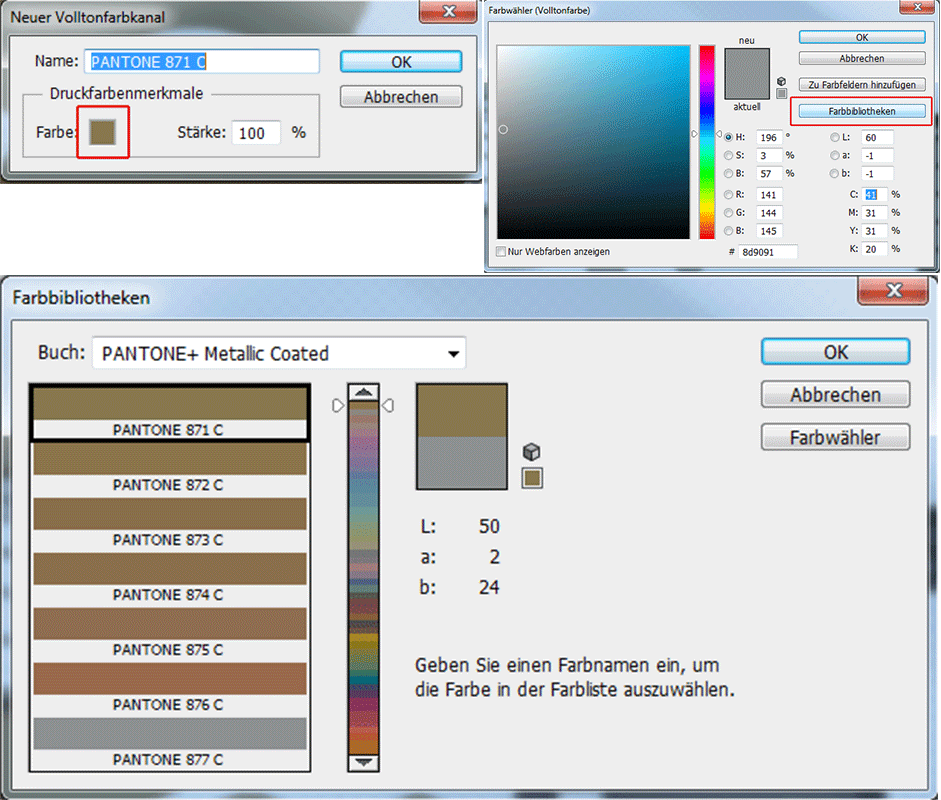
Task: Select the HSB B radio button beside value 57
Action: tap(729, 173)
